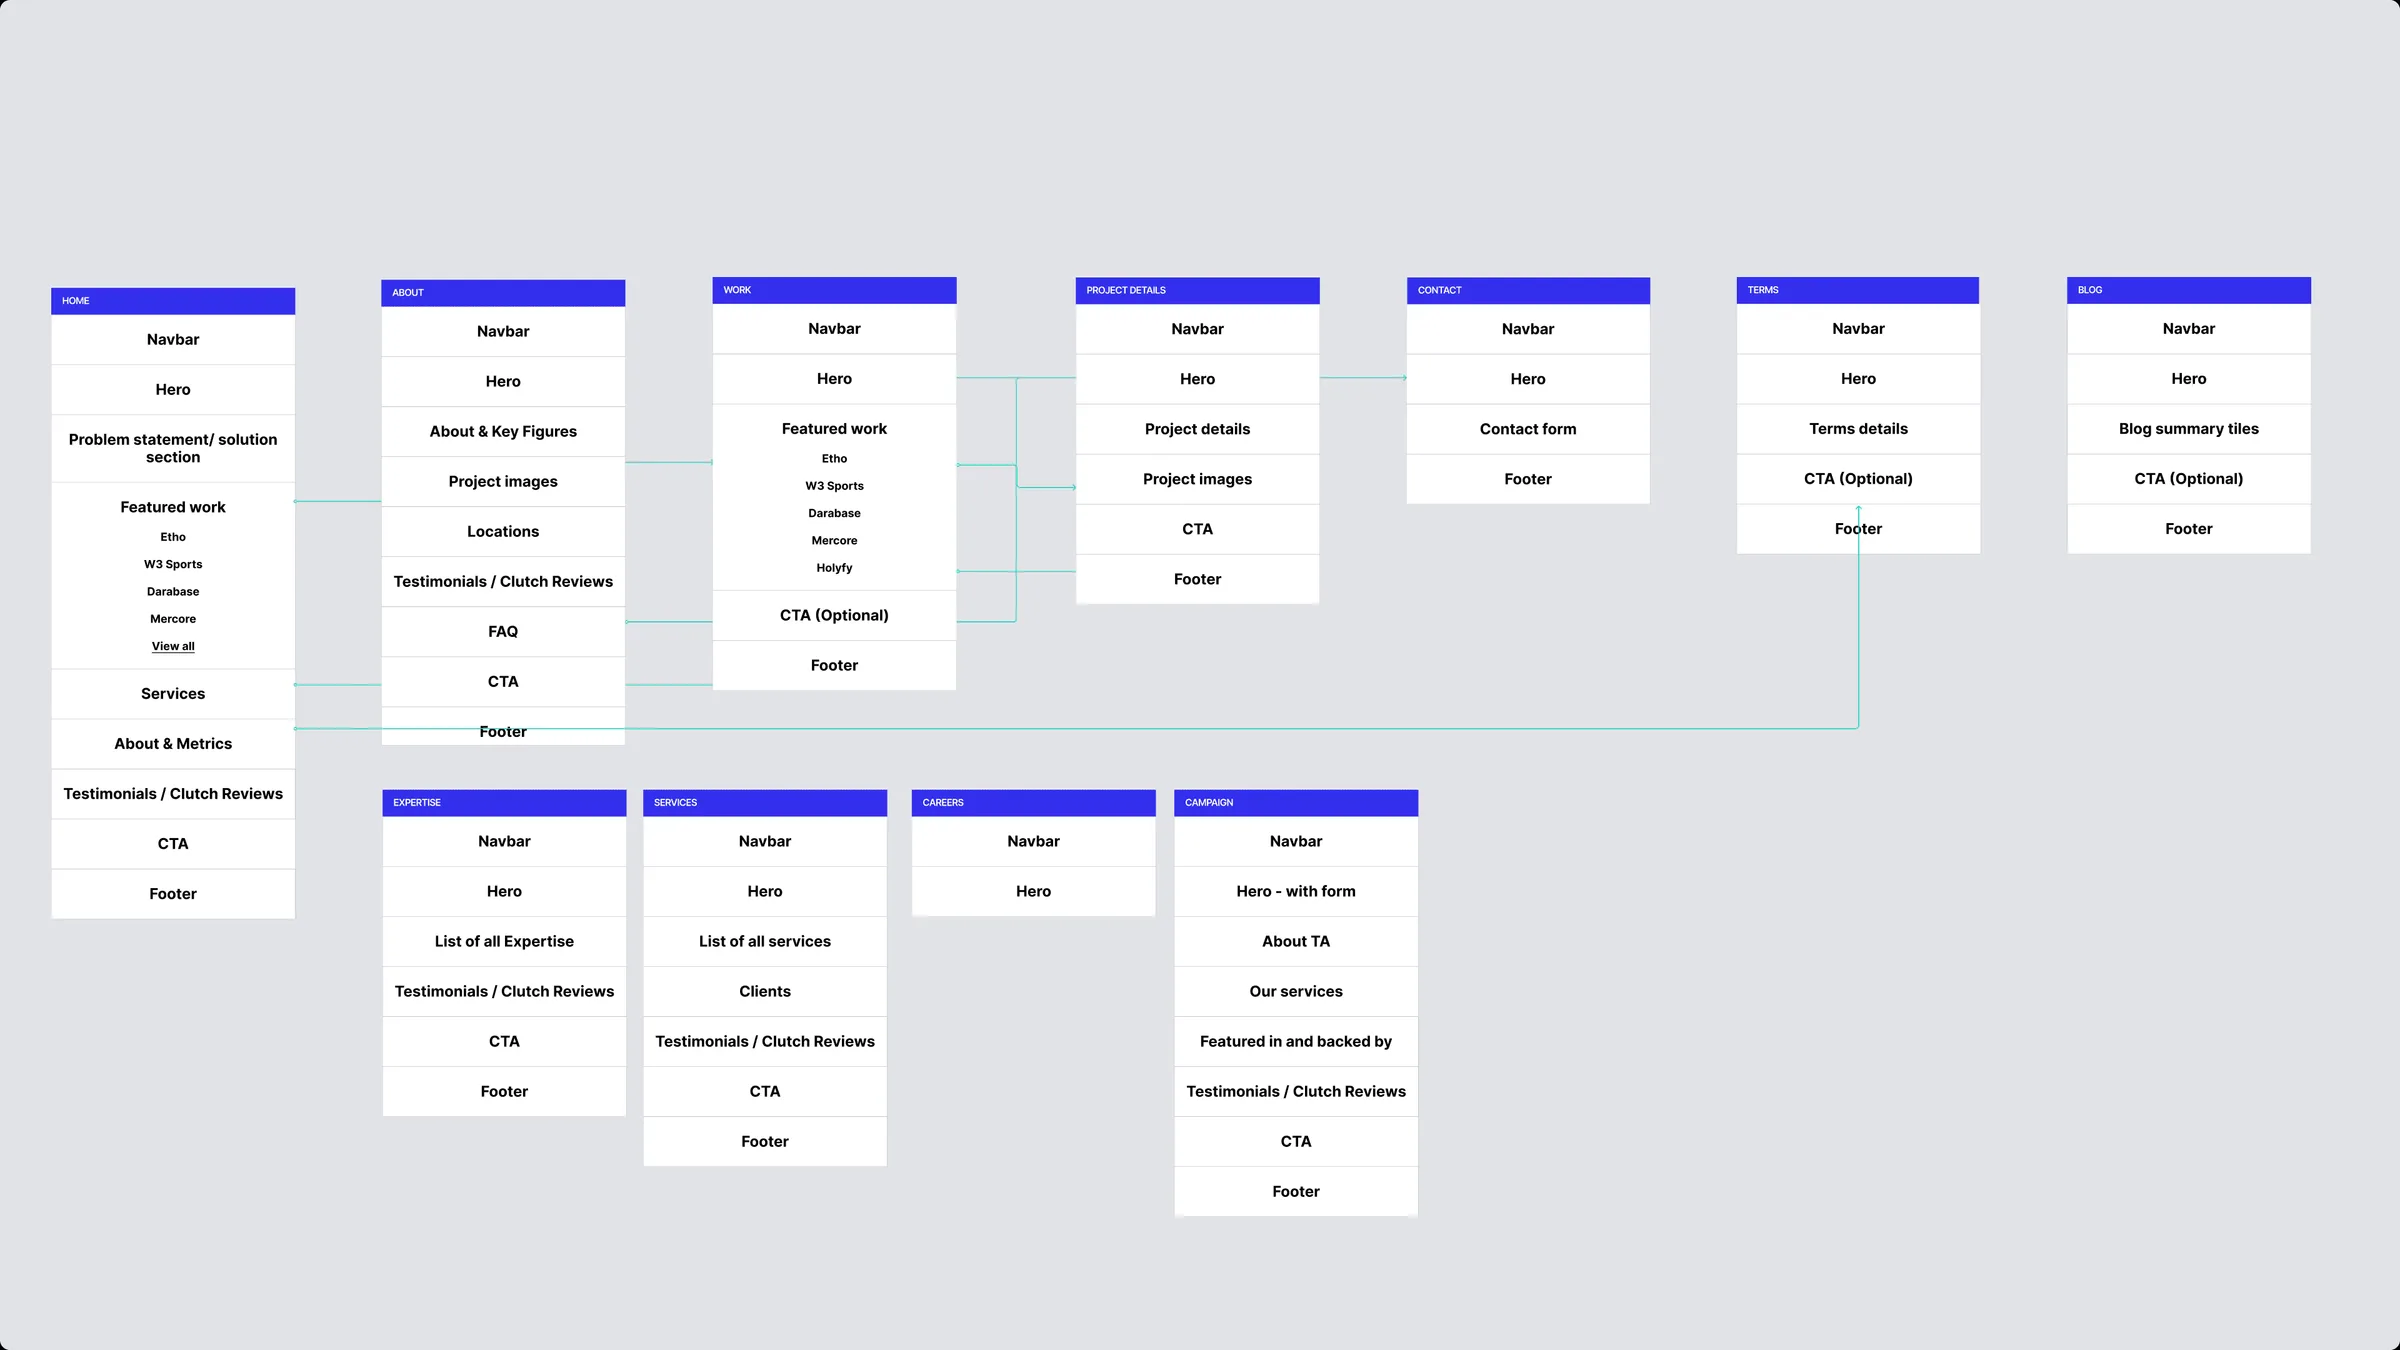
Task: Click the PROJECT DETAILS header label
Action: tap(1126, 290)
